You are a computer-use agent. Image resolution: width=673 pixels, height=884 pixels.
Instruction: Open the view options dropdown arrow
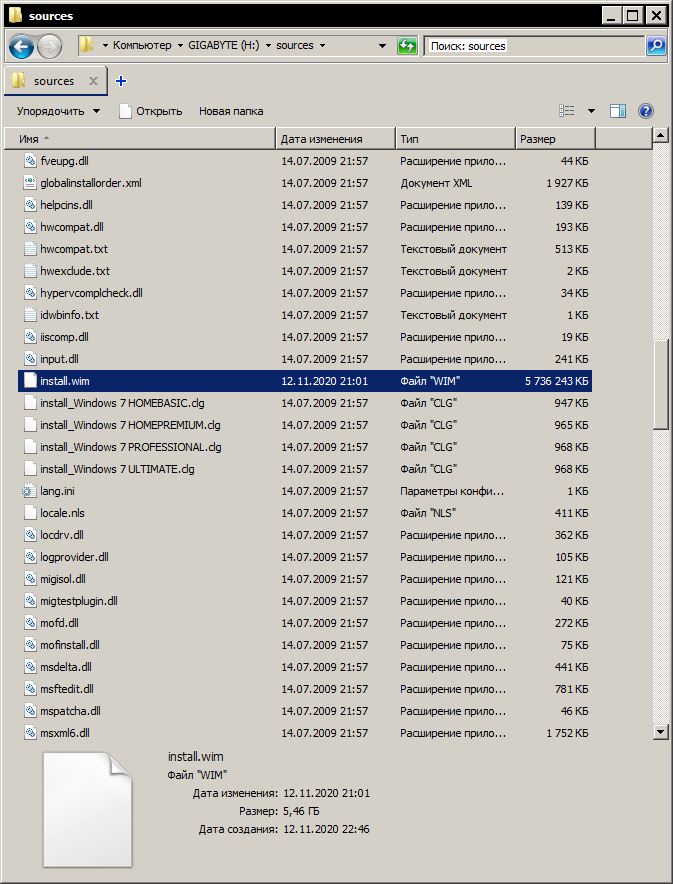pos(591,111)
